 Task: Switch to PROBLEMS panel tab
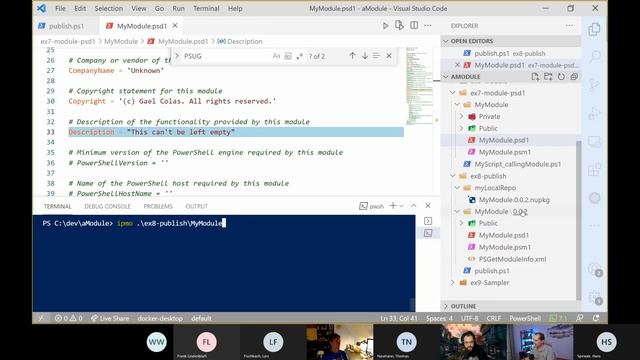[158, 206]
